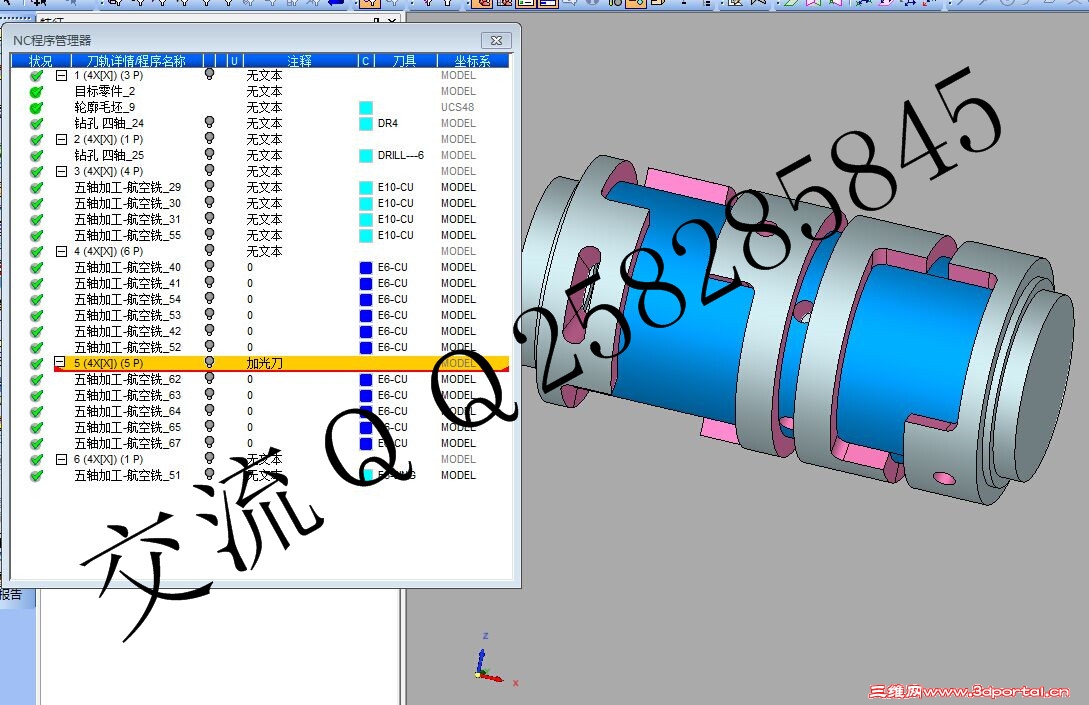This screenshot has height=705, width=1089.
Task: Toggle light bulb for 钻孔 四轴_25
Action: [x=209, y=154]
